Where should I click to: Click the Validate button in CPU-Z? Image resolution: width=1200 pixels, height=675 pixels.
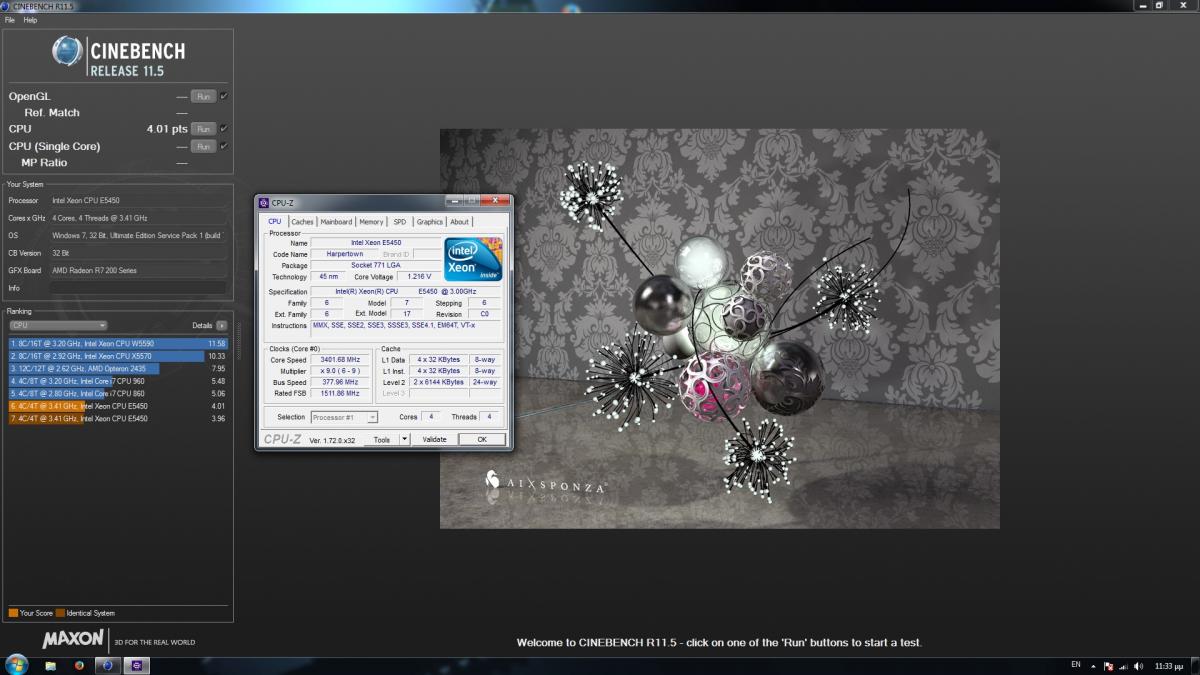coord(435,439)
